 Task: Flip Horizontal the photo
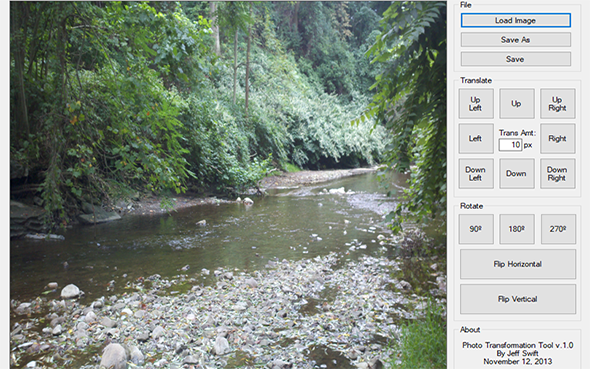[x=518, y=264]
